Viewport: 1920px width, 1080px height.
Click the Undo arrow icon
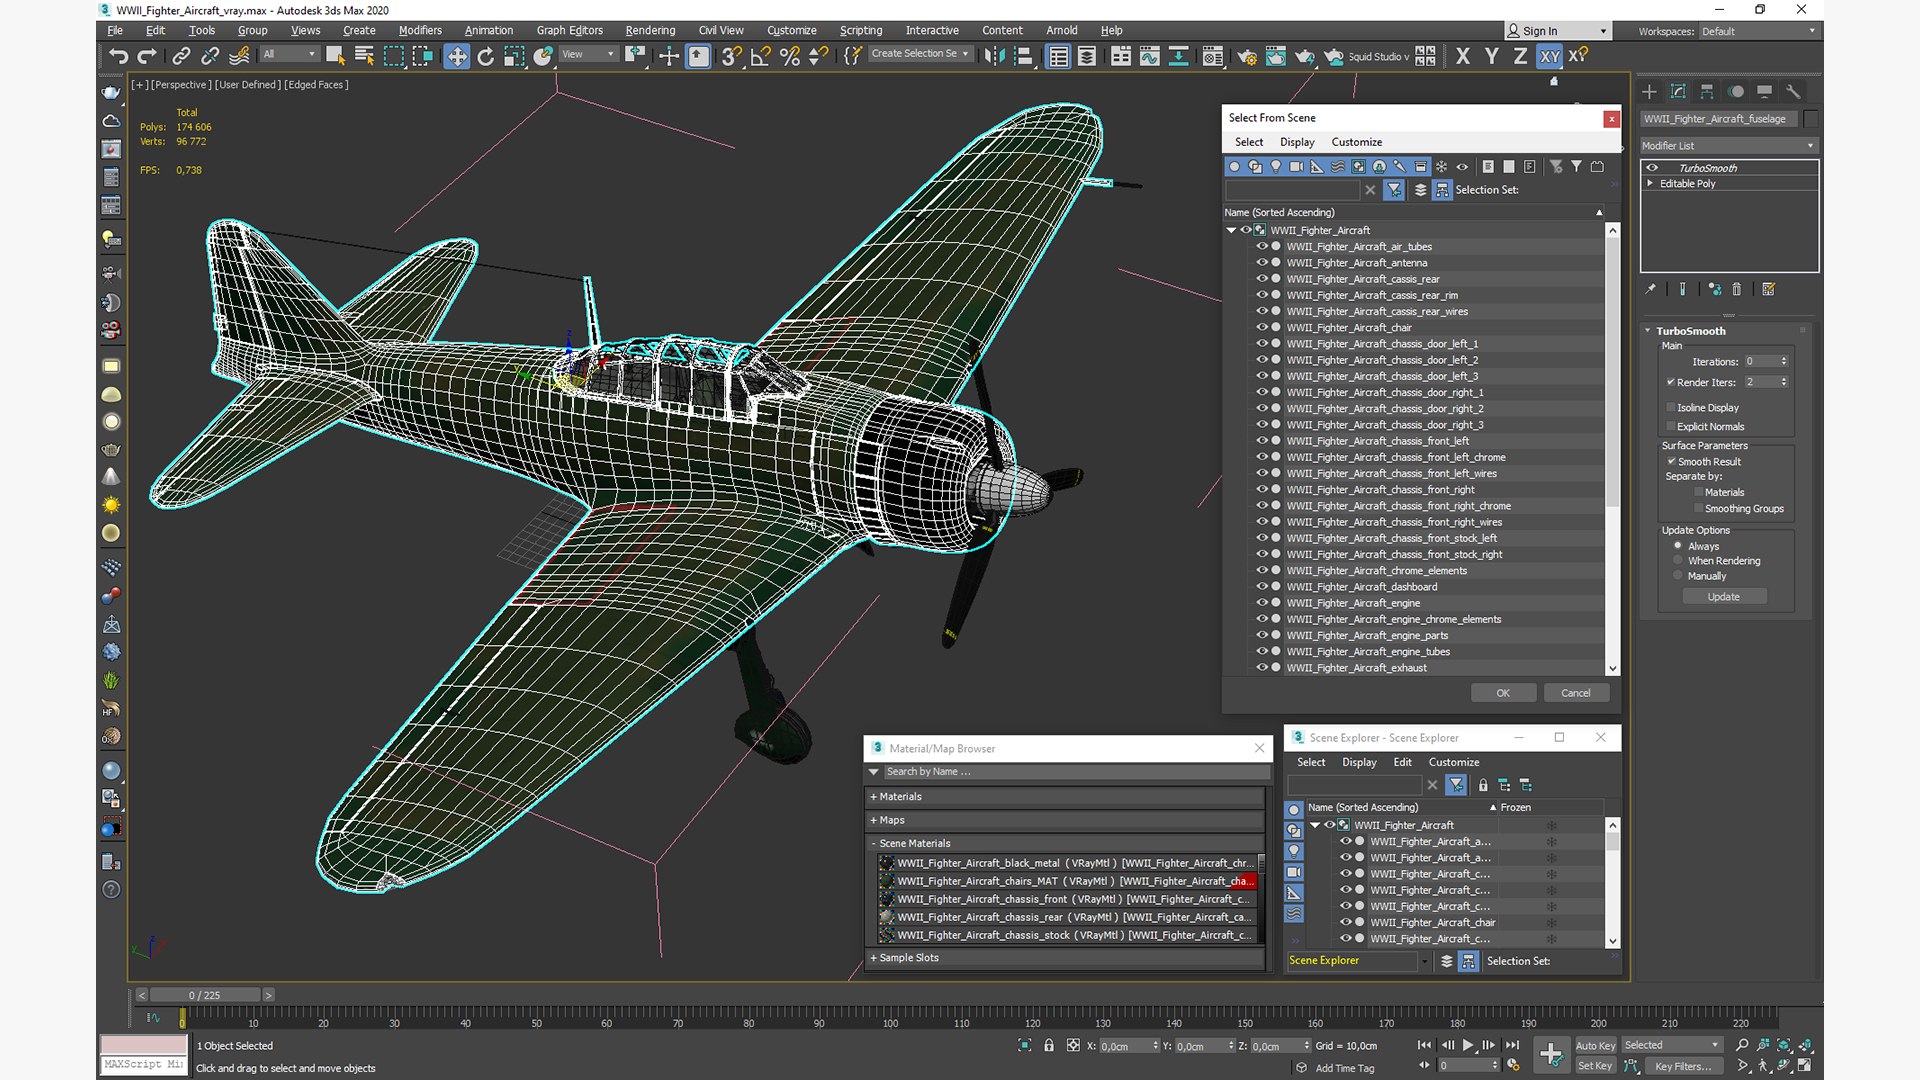click(118, 57)
